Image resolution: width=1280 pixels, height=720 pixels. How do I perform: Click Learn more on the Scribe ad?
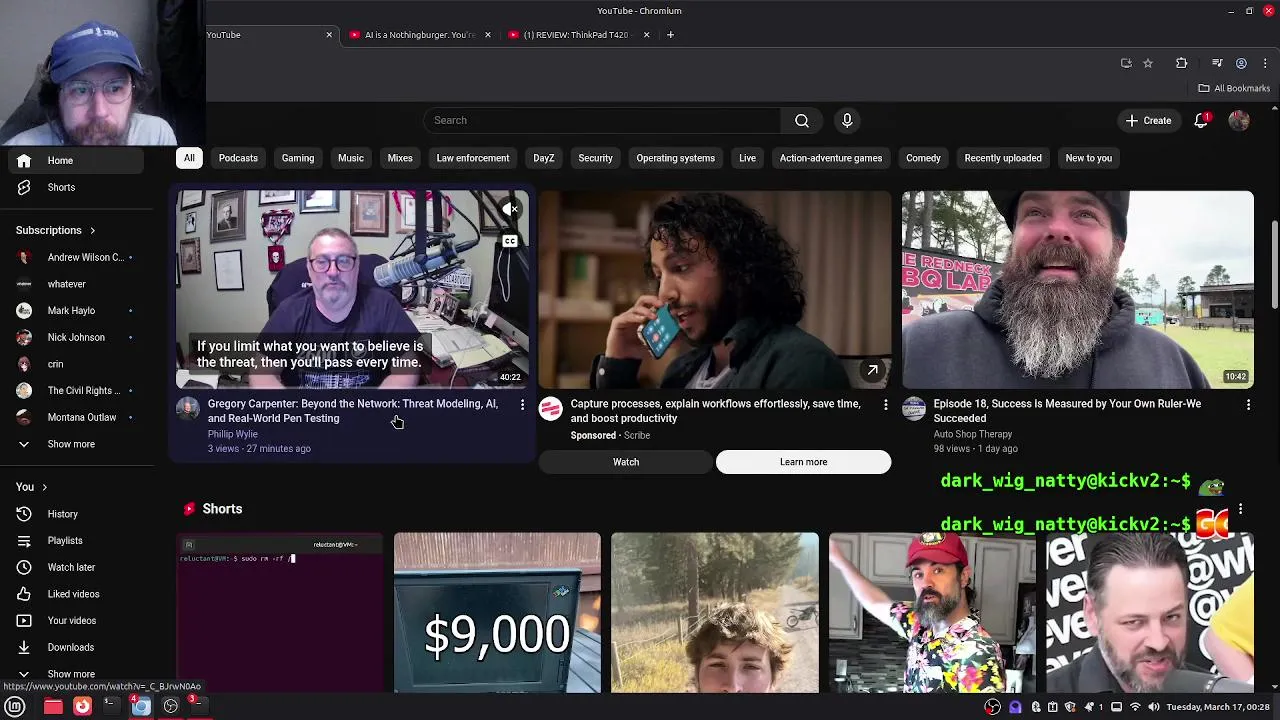tap(803, 462)
